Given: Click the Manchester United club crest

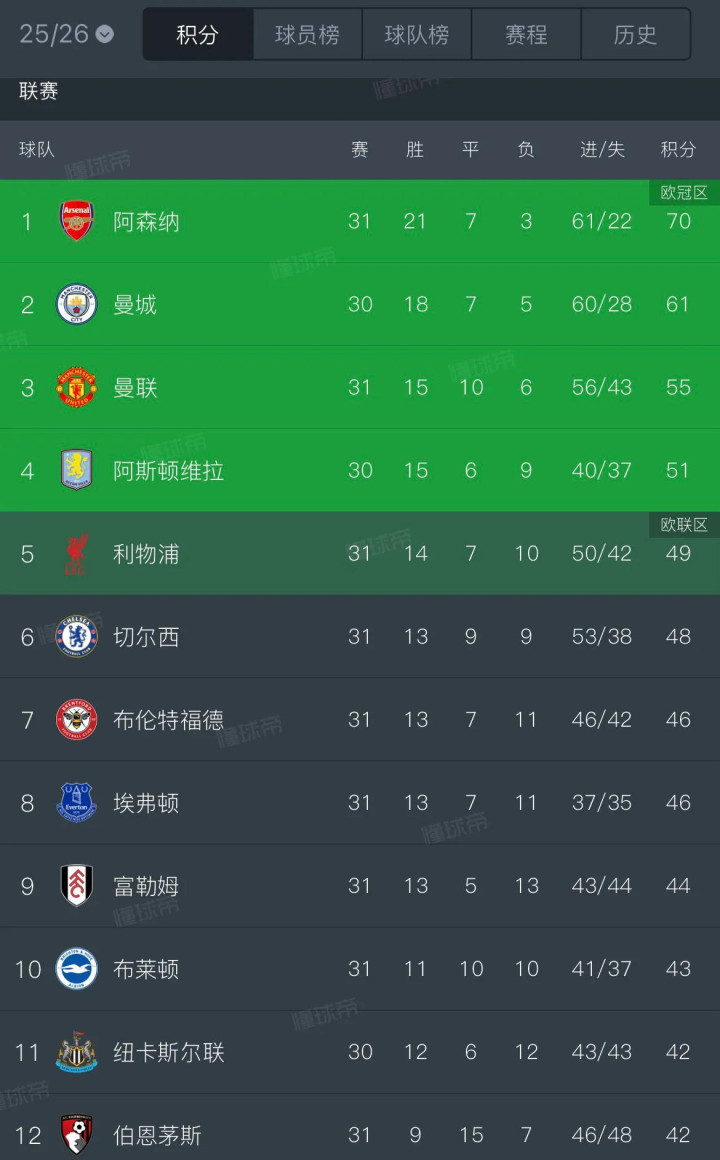Looking at the screenshot, I should [77, 387].
